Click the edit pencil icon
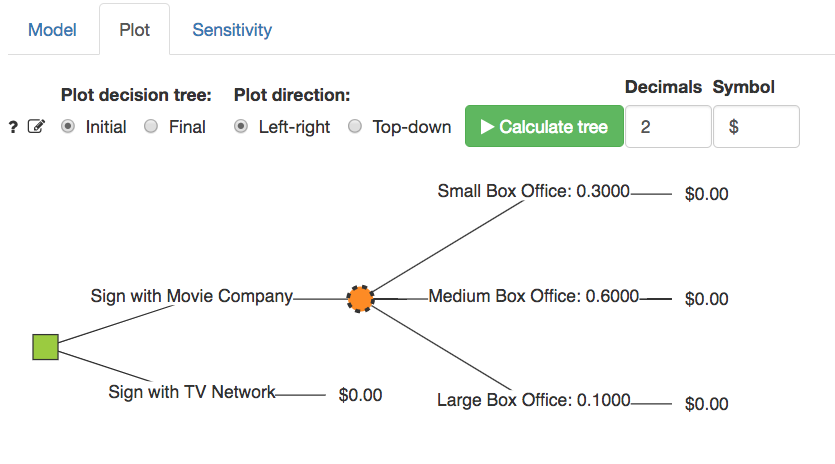This screenshot has height=464, width=835. point(37,127)
